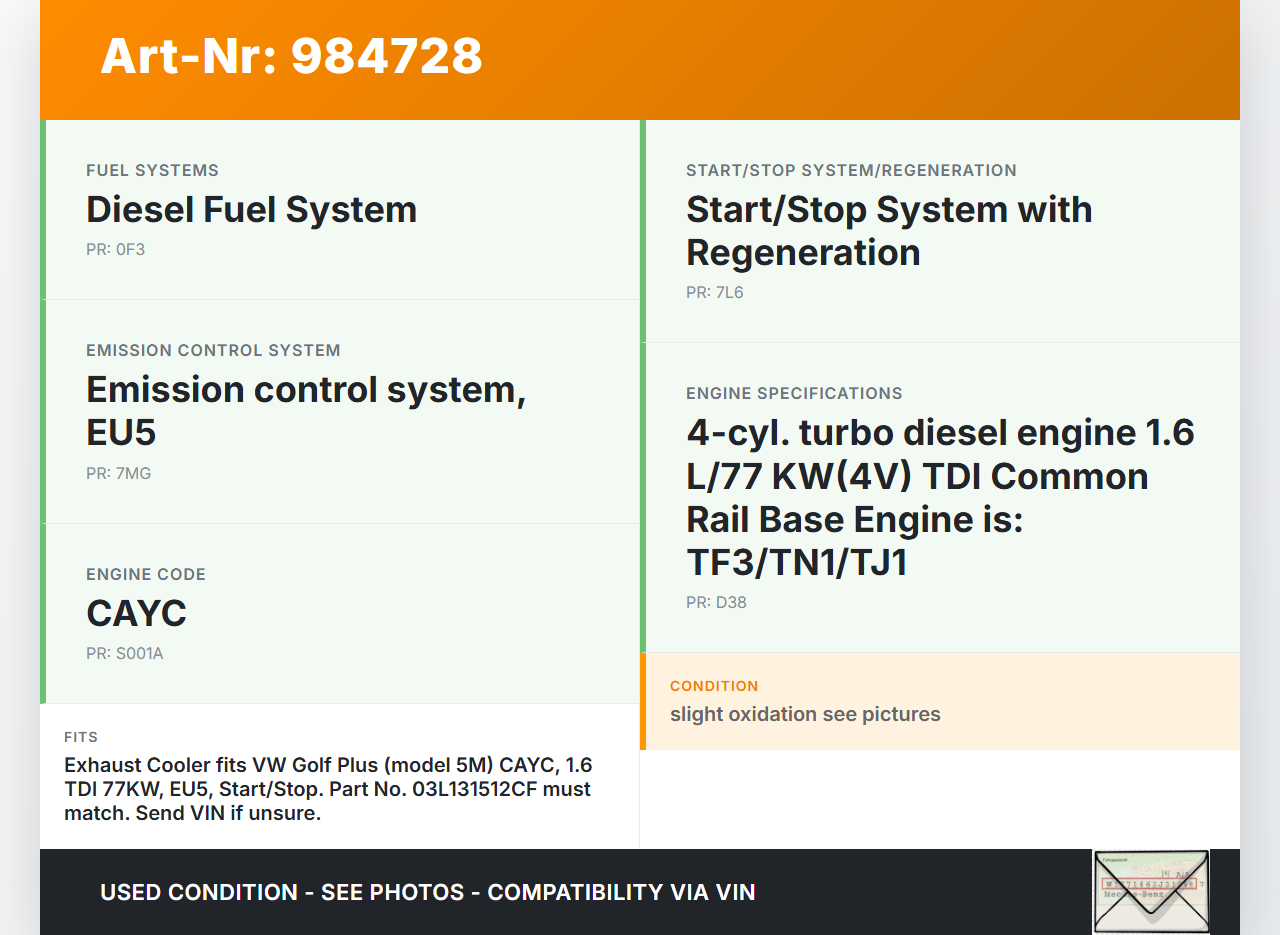Click the Exhaust Cooler fits description text
This screenshot has height=935, width=1280.
point(328,789)
